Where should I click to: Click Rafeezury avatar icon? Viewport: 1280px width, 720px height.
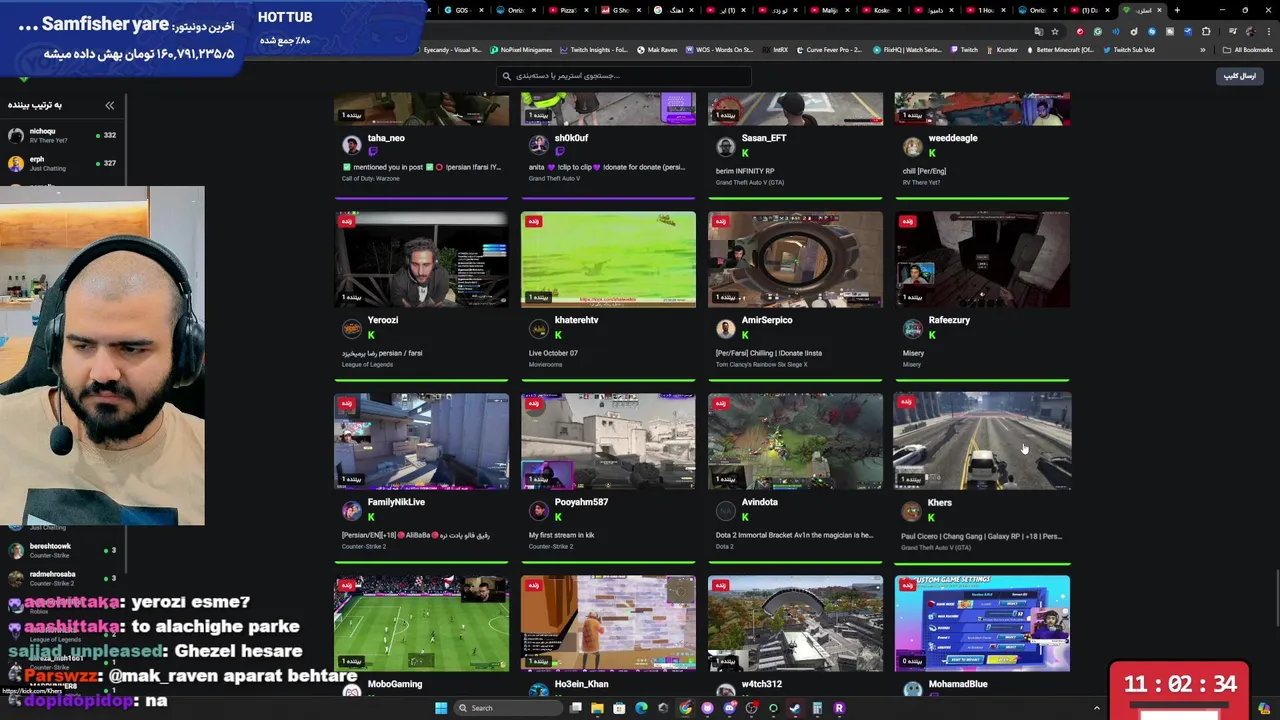912,328
